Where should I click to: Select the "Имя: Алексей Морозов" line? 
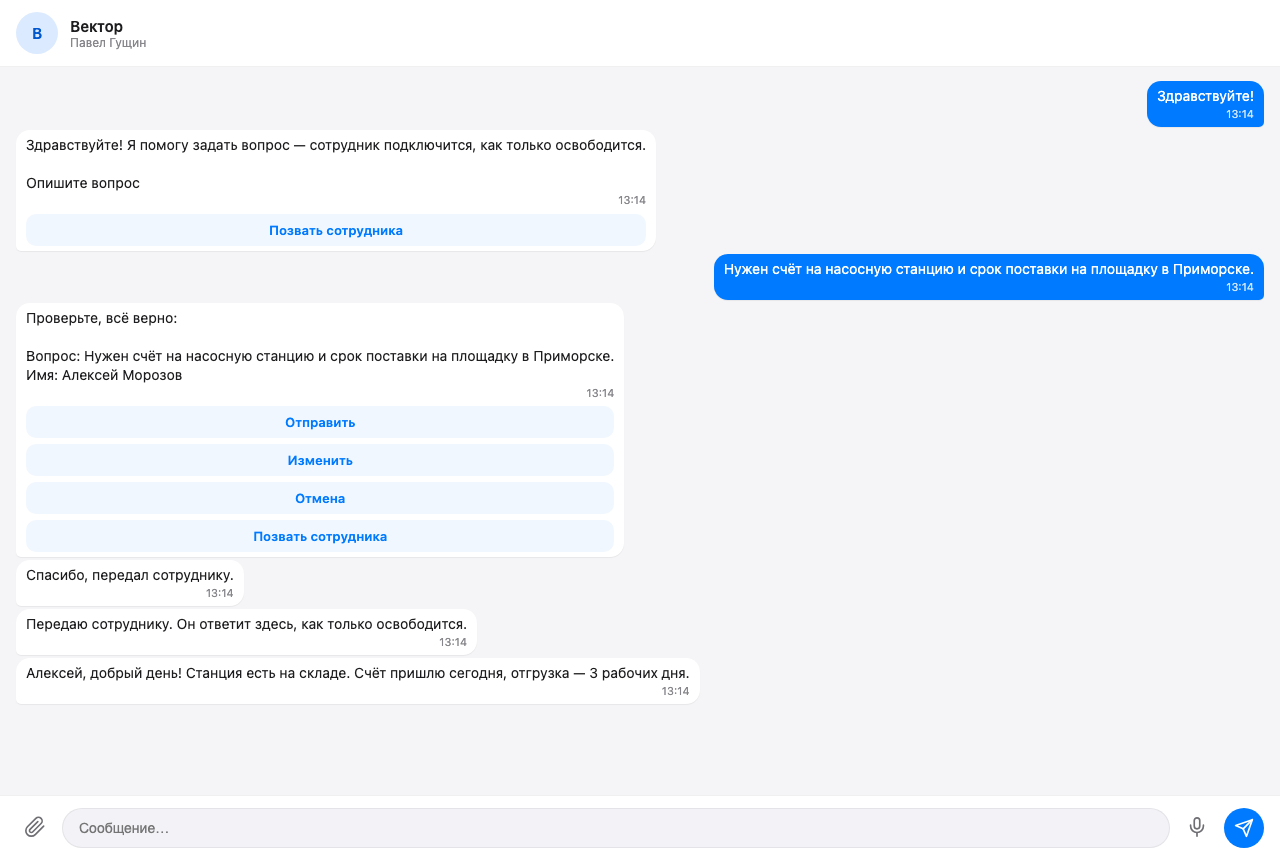pos(104,375)
